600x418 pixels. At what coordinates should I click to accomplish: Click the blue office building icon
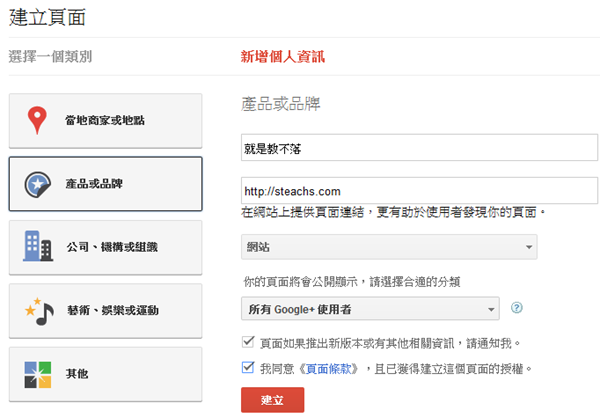pos(38,246)
